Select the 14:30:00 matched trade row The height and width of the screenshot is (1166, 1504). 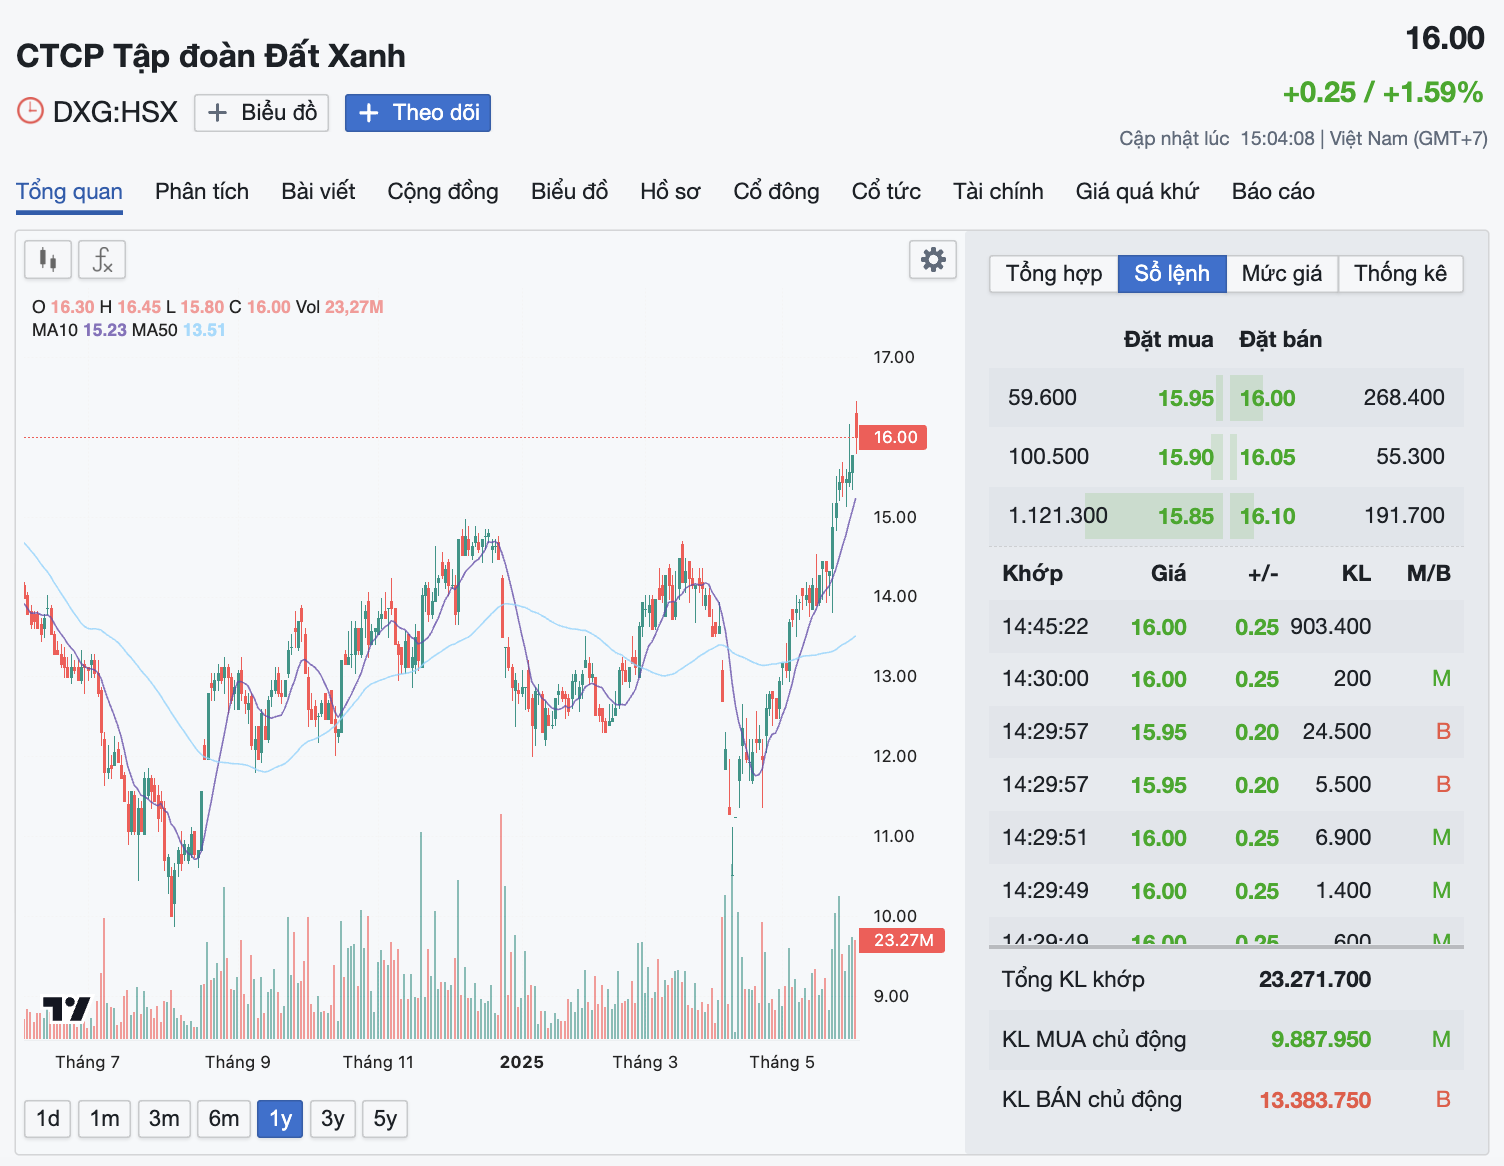coord(1226,679)
